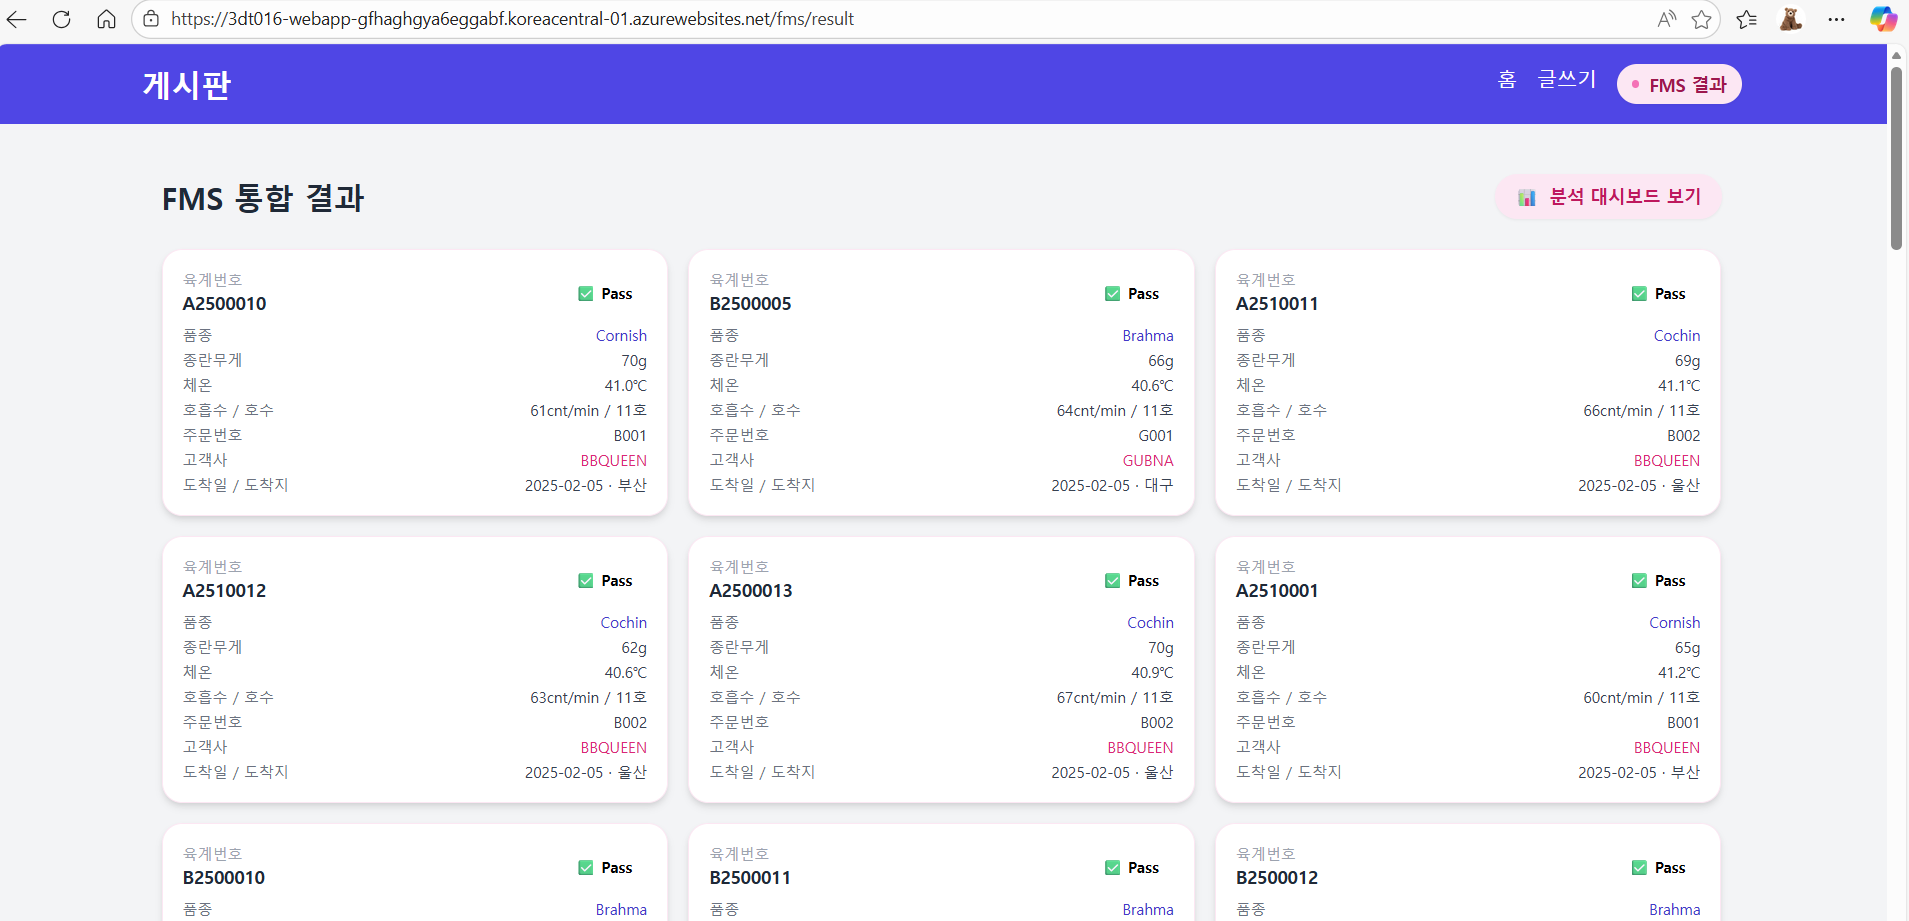The image size is (1909, 921).
Task: Open browser Settings and more menu
Action: coord(1836,19)
